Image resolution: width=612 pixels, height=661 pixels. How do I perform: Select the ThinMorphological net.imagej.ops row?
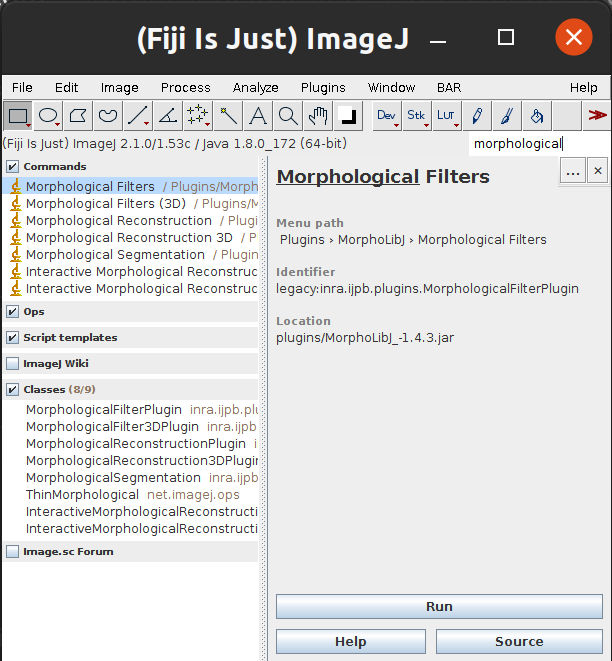pyautogui.click(x=131, y=494)
